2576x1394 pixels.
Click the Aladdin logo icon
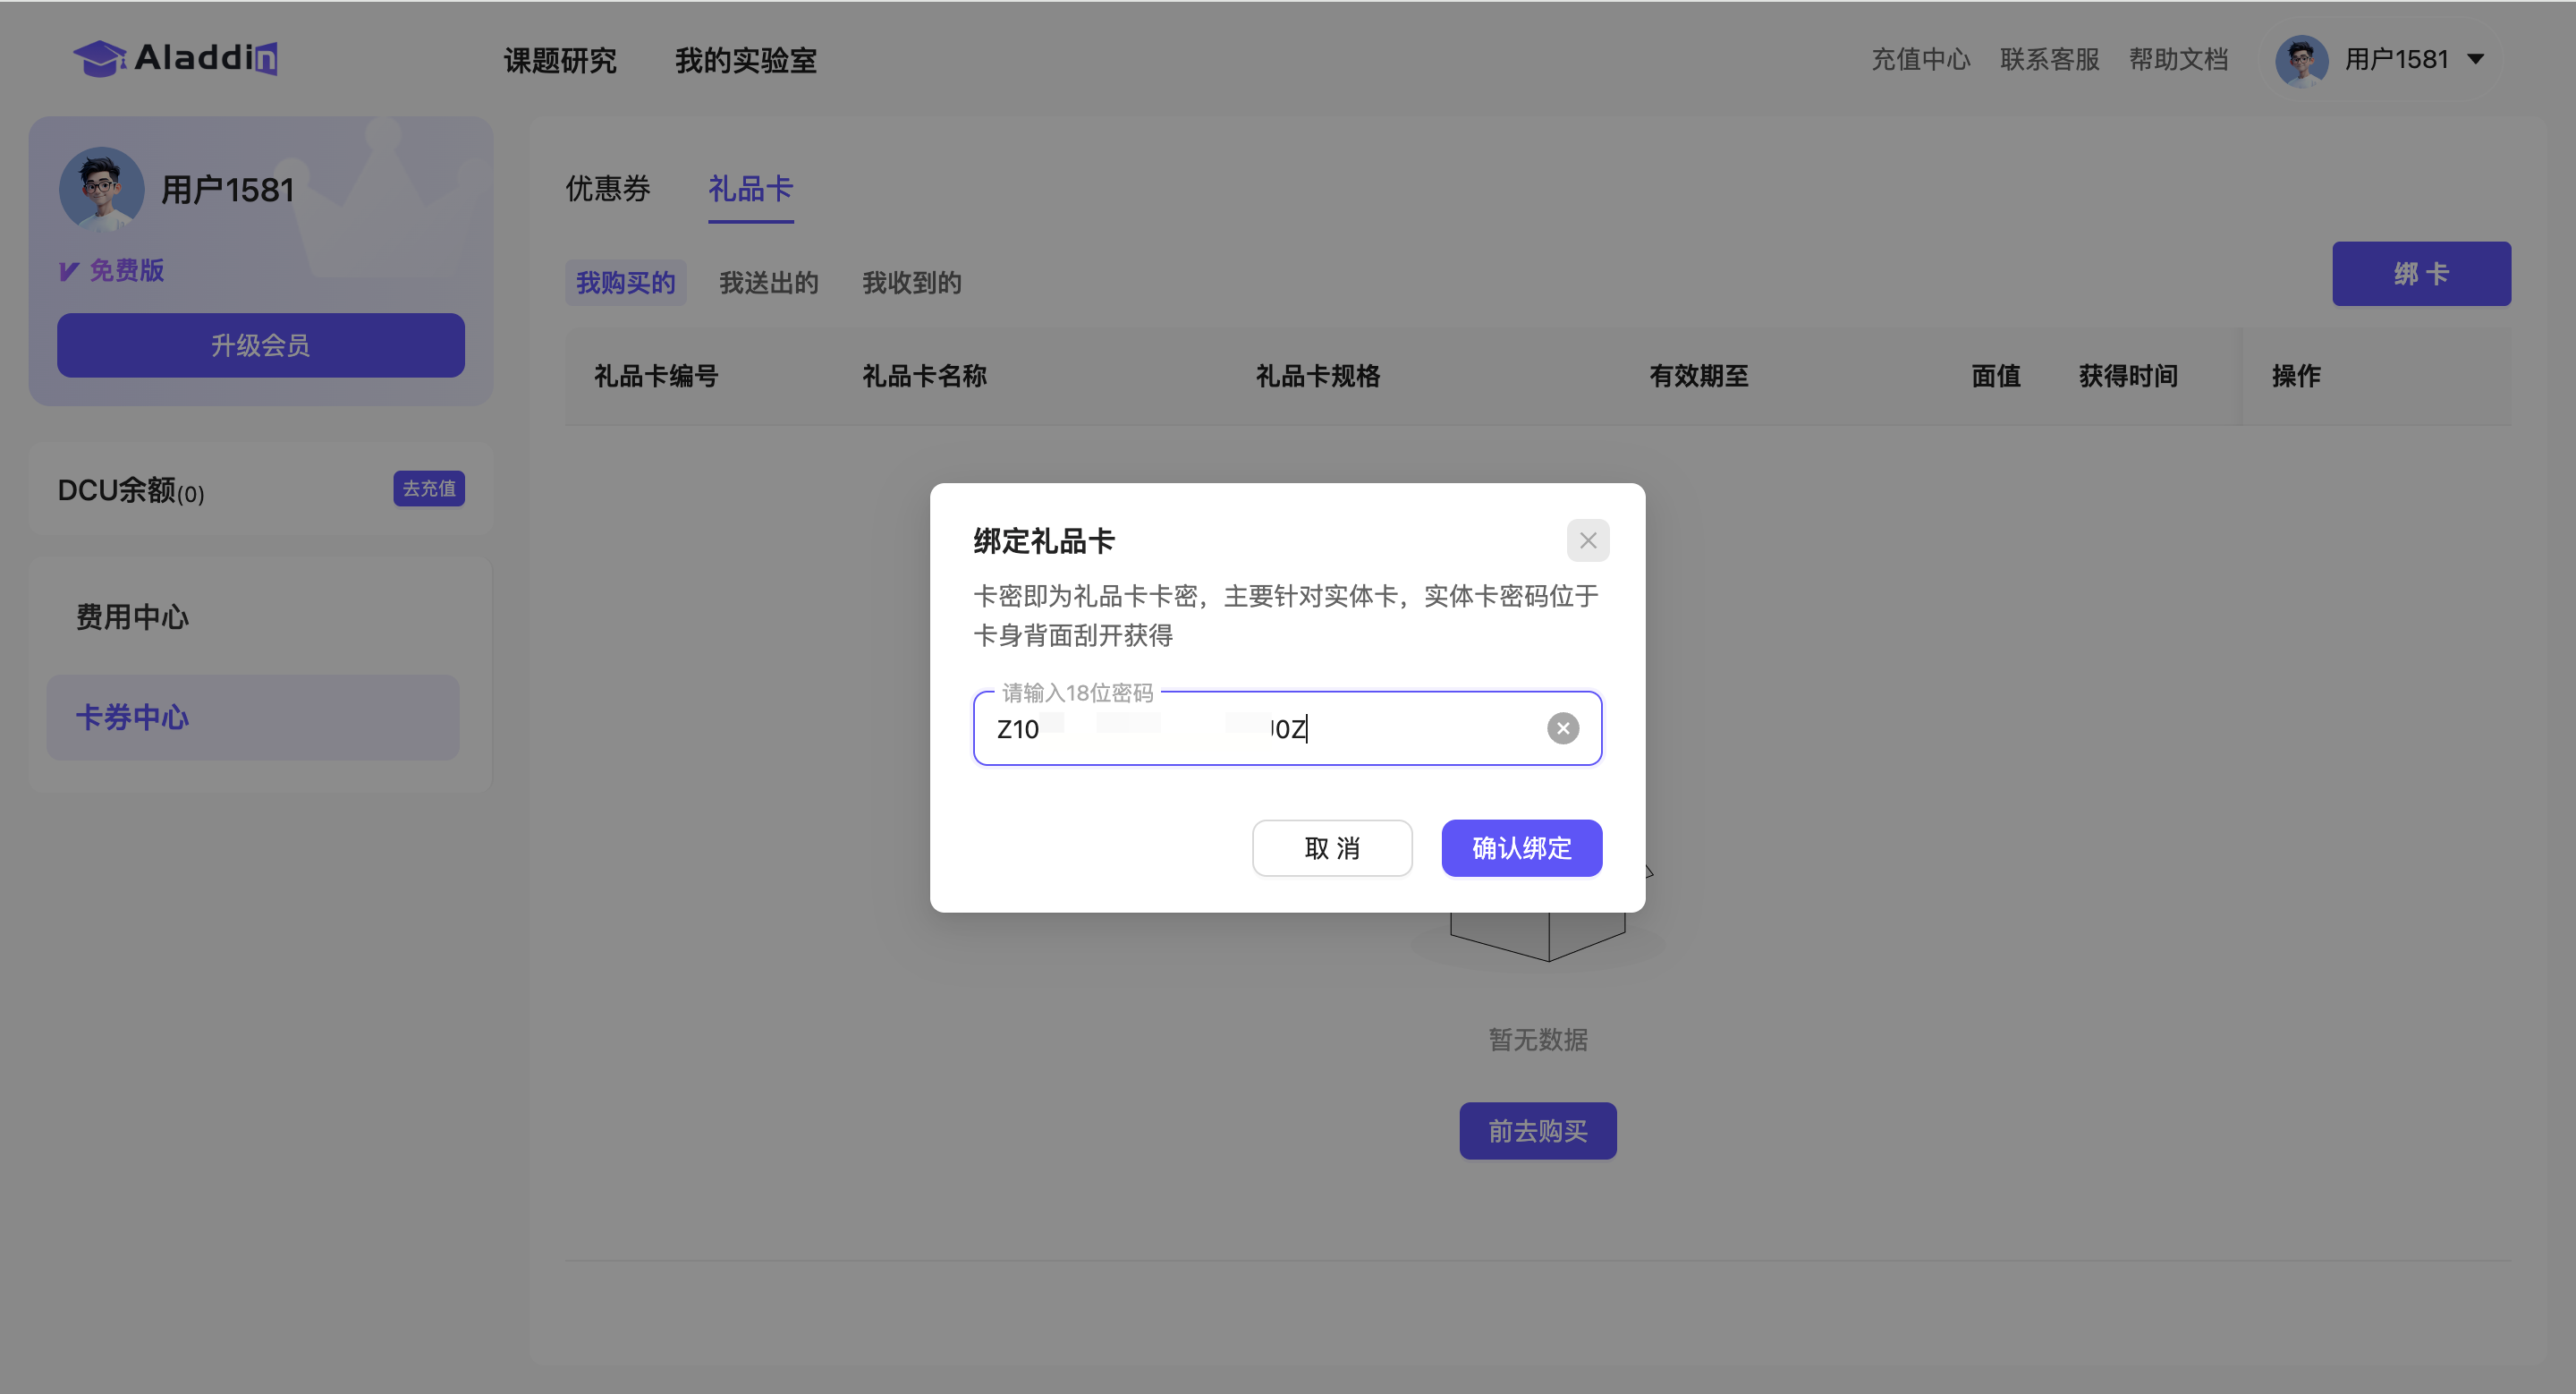(x=98, y=58)
